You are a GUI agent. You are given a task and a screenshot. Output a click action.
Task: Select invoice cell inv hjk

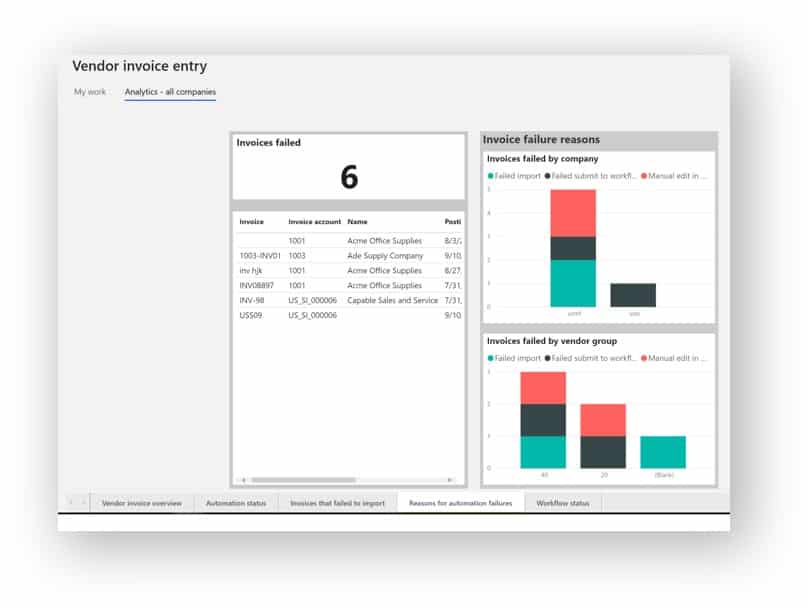[250, 270]
